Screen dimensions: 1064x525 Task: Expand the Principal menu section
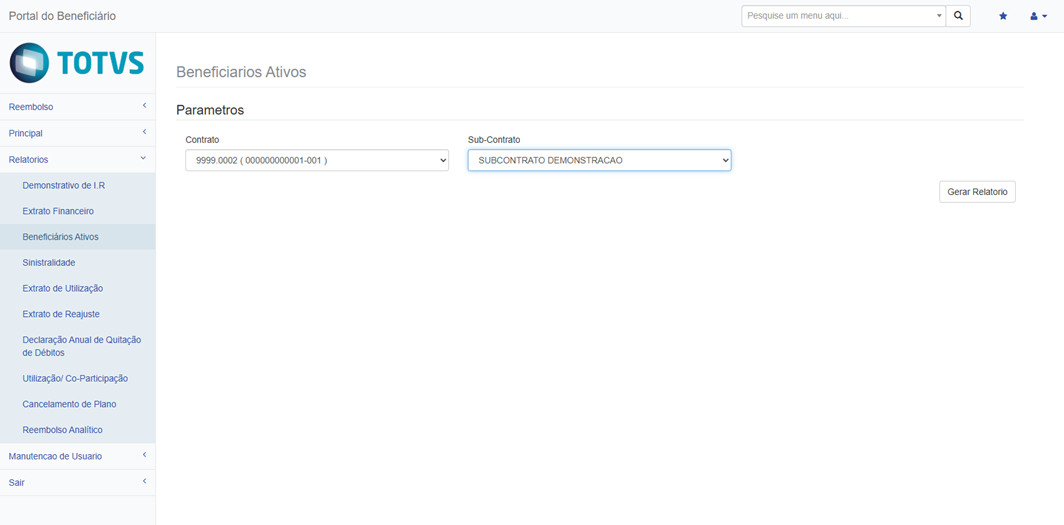pos(77,133)
